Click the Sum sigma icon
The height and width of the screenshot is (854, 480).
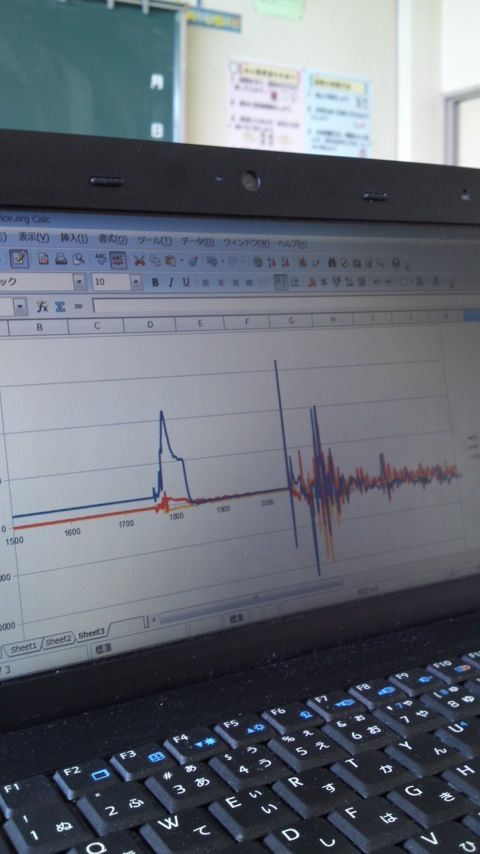[x=60, y=306]
